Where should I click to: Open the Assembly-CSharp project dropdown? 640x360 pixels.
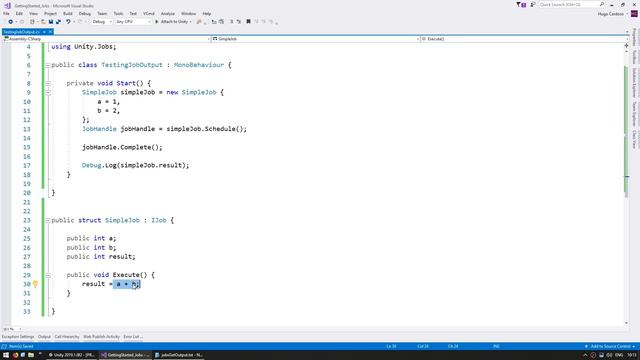[106, 39]
